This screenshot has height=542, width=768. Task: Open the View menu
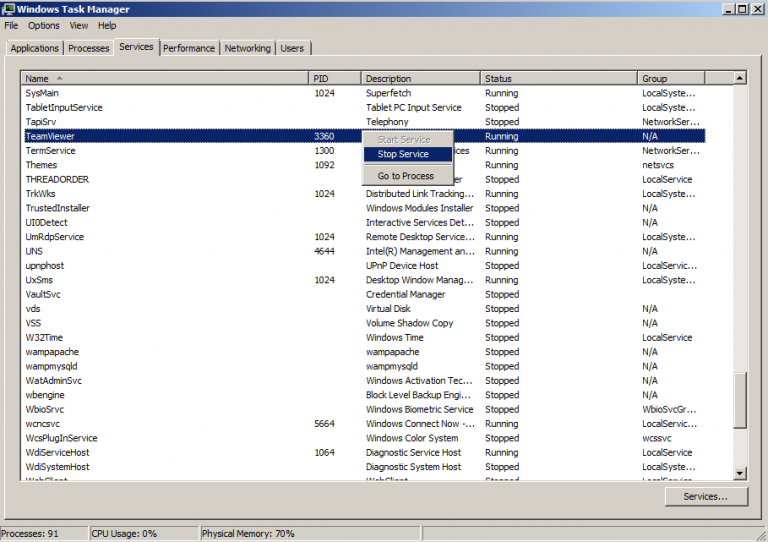(x=78, y=25)
